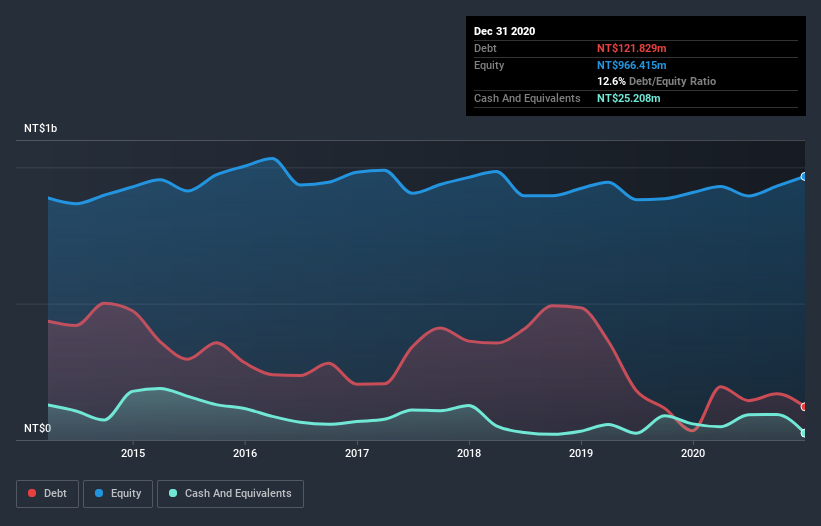Viewport: 821px width, 526px height.
Task: Click the Dec 31 2020 tooltip date
Action: 504,31
